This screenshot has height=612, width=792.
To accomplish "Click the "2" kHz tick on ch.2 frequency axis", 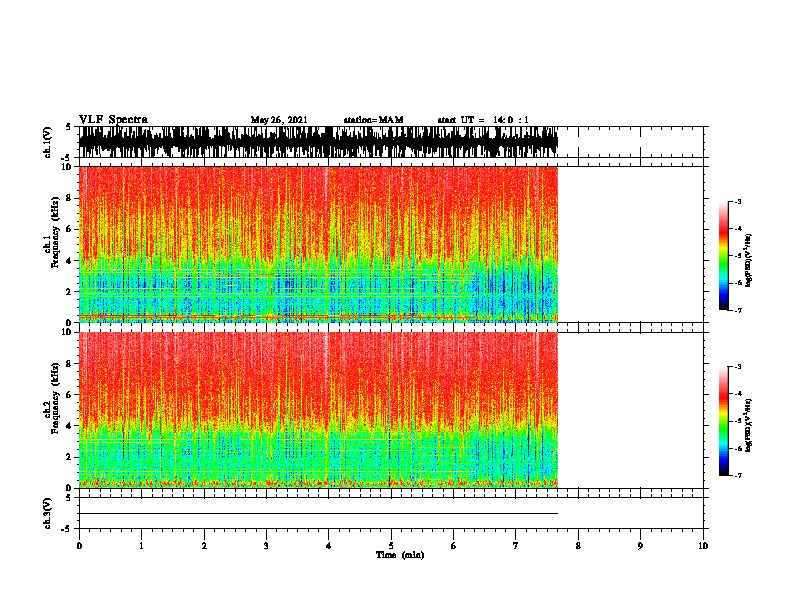I will (x=69, y=457).
